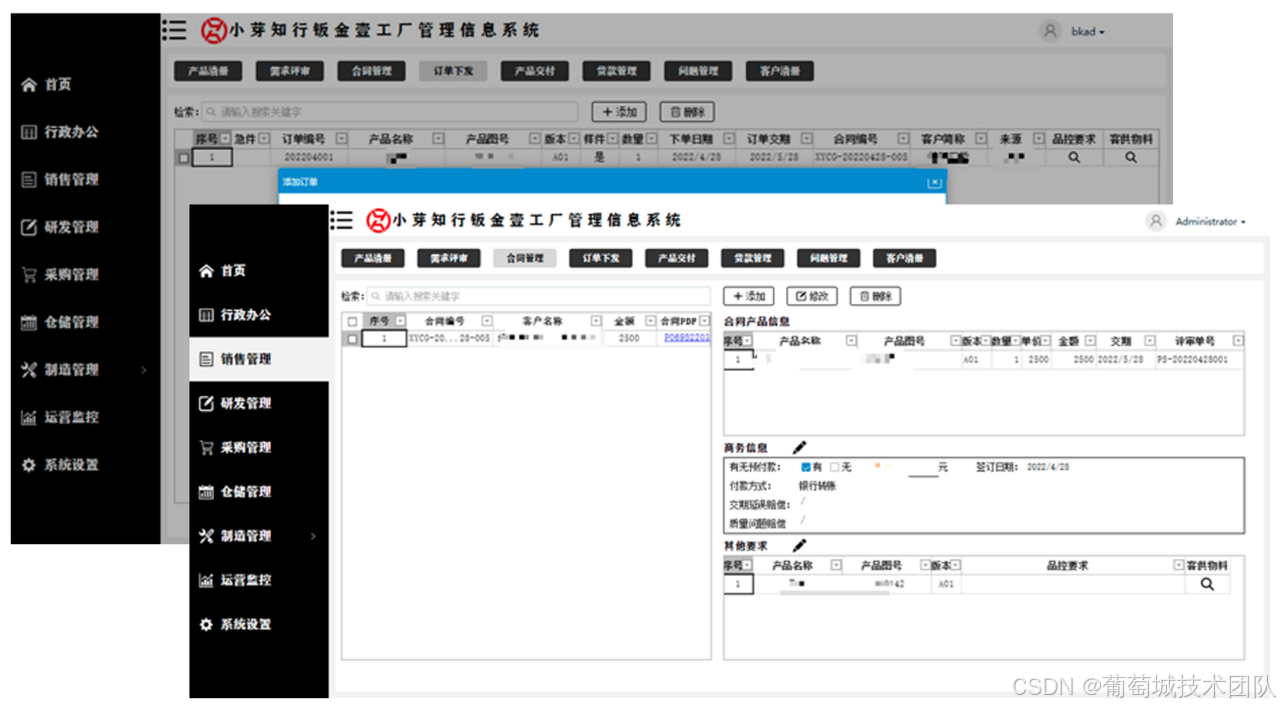Image resolution: width=1280 pixels, height=708 pixels.
Task: Switch to 问题管理 tab in back window
Action: [698, 71]
